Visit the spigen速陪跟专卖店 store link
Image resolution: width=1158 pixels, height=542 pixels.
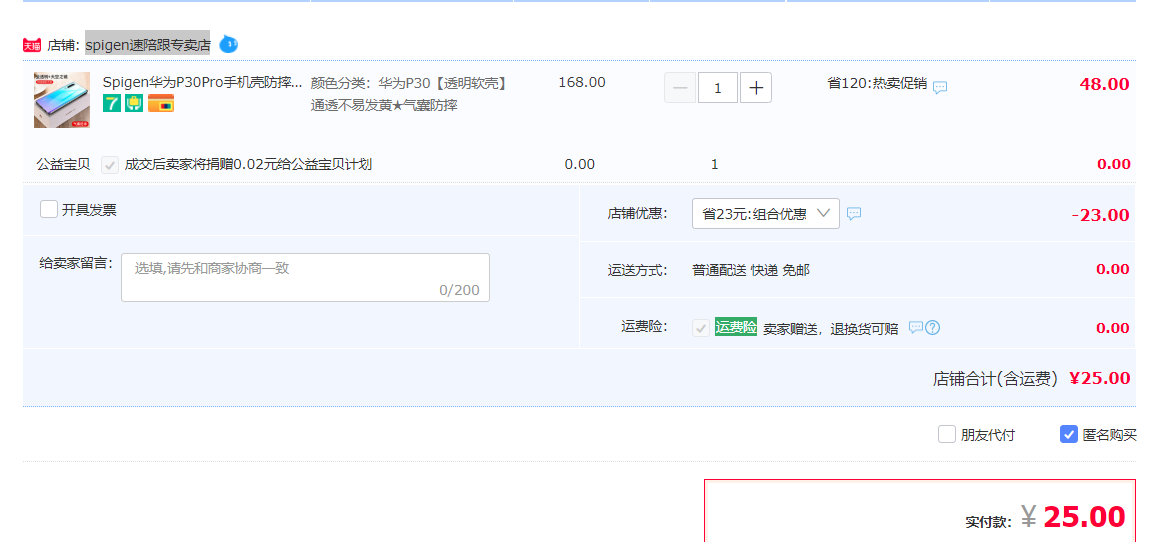coord(148,45)
